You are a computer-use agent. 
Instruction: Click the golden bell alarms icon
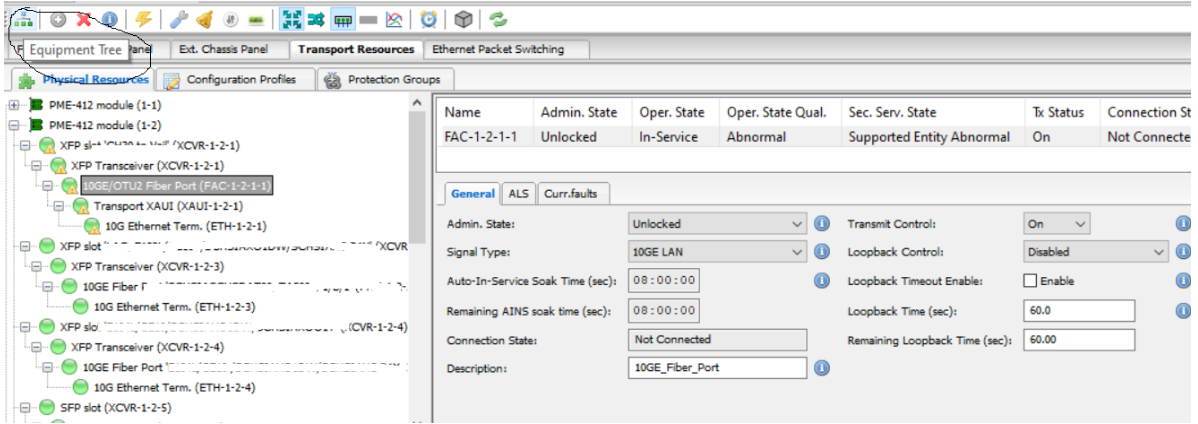[203, 19]
